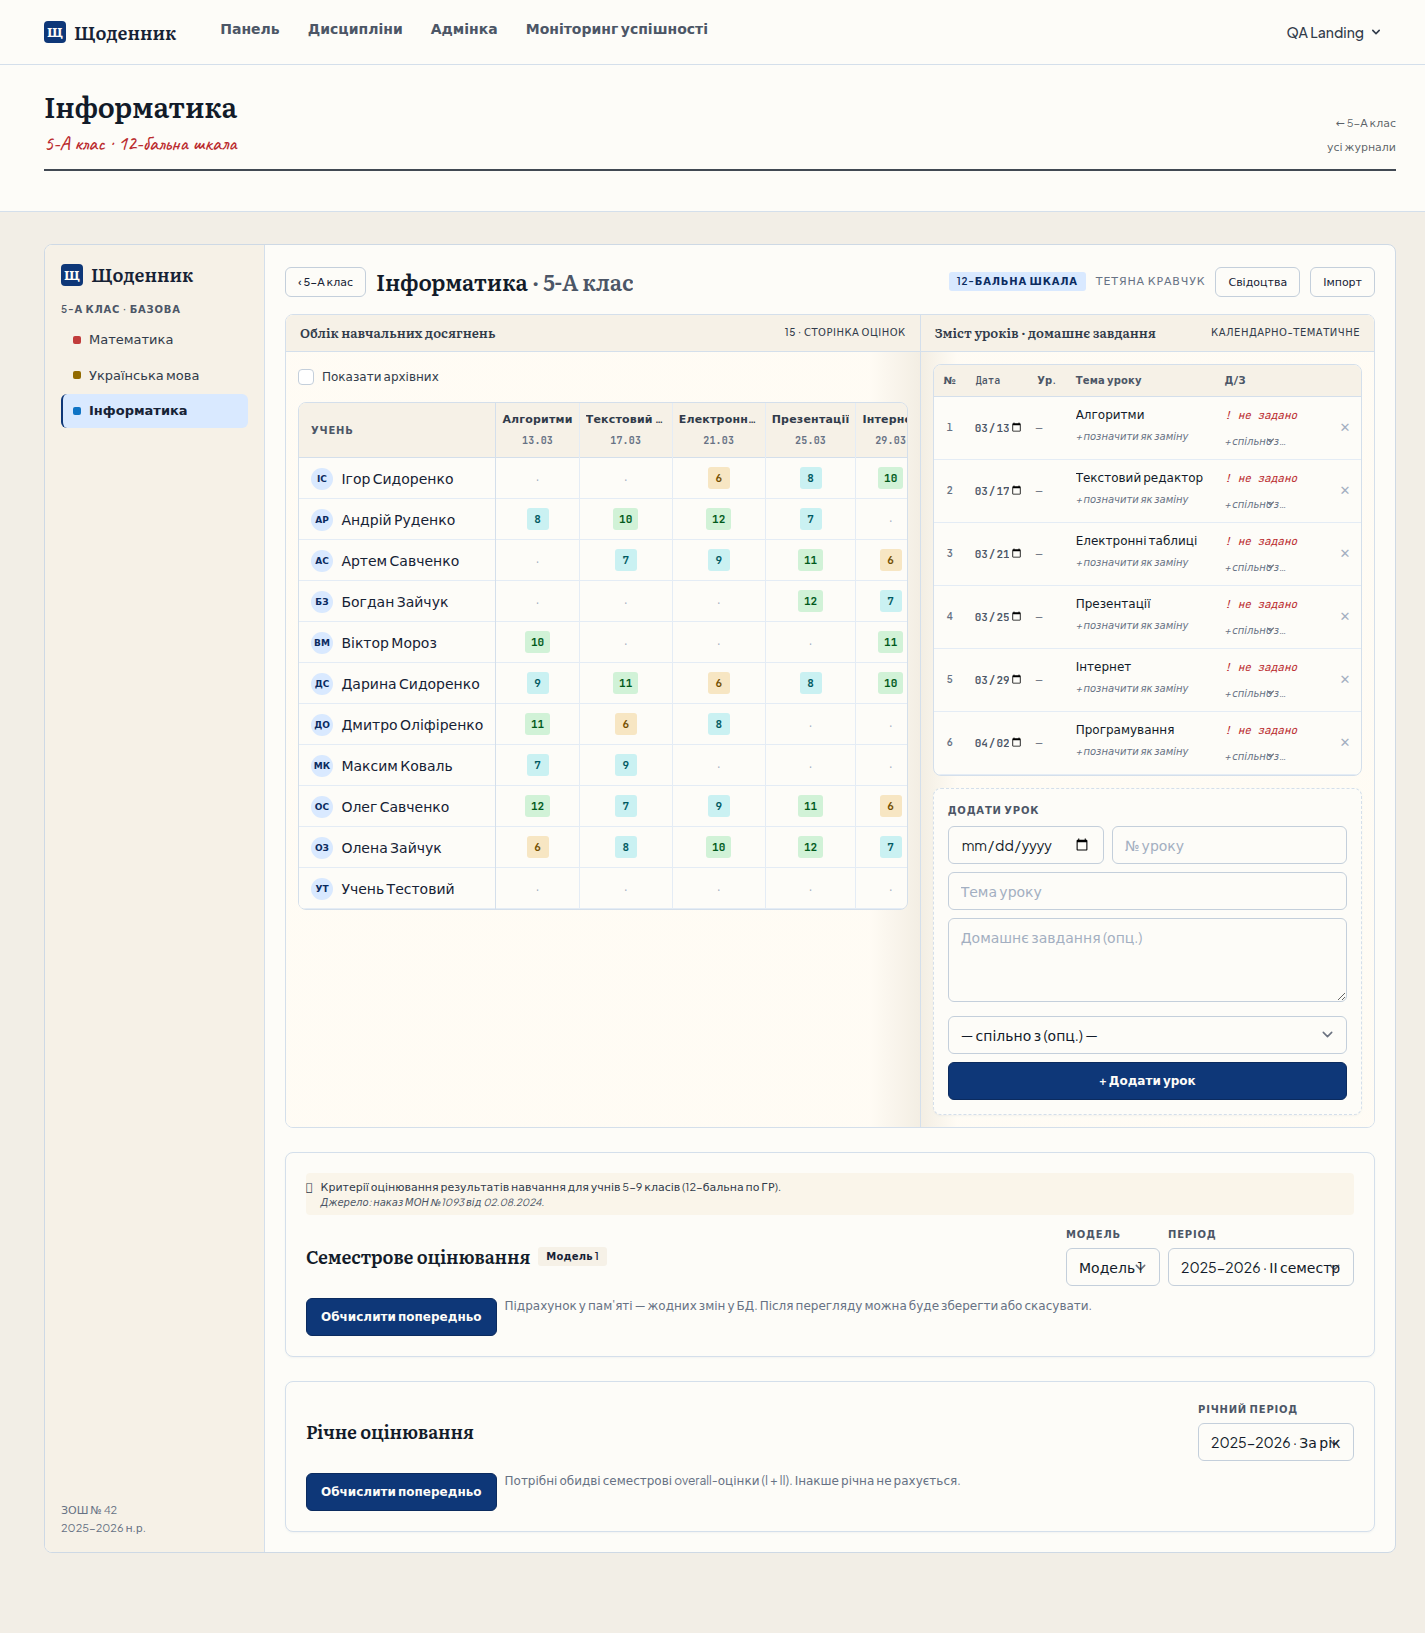Screen dimensions: 1425x1633
Task: Click avatar АР of Андрій Руденко
Action: click(x=322, y=519)
